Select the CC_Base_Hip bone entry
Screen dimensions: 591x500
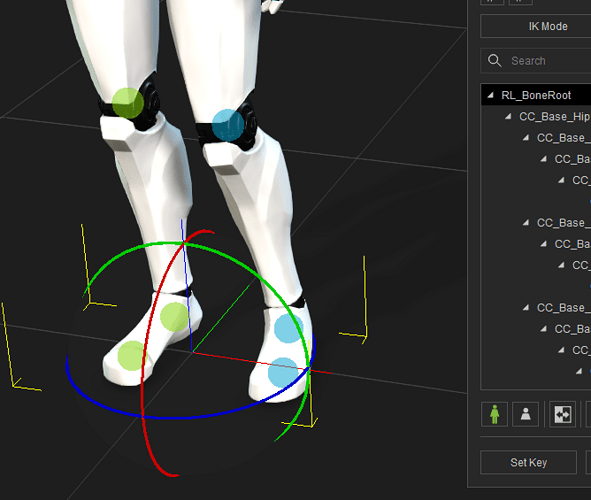pyautogui.click(x=554, y=116)
